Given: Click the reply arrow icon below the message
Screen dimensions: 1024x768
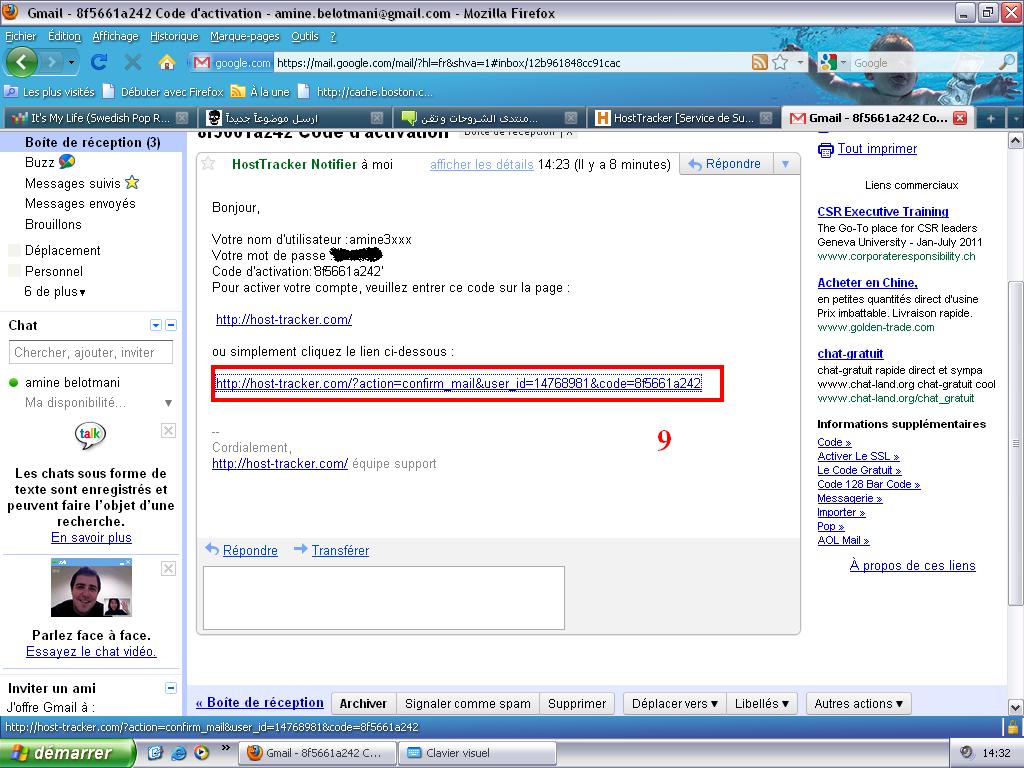Looking at the screenshot, I should 212,549.
